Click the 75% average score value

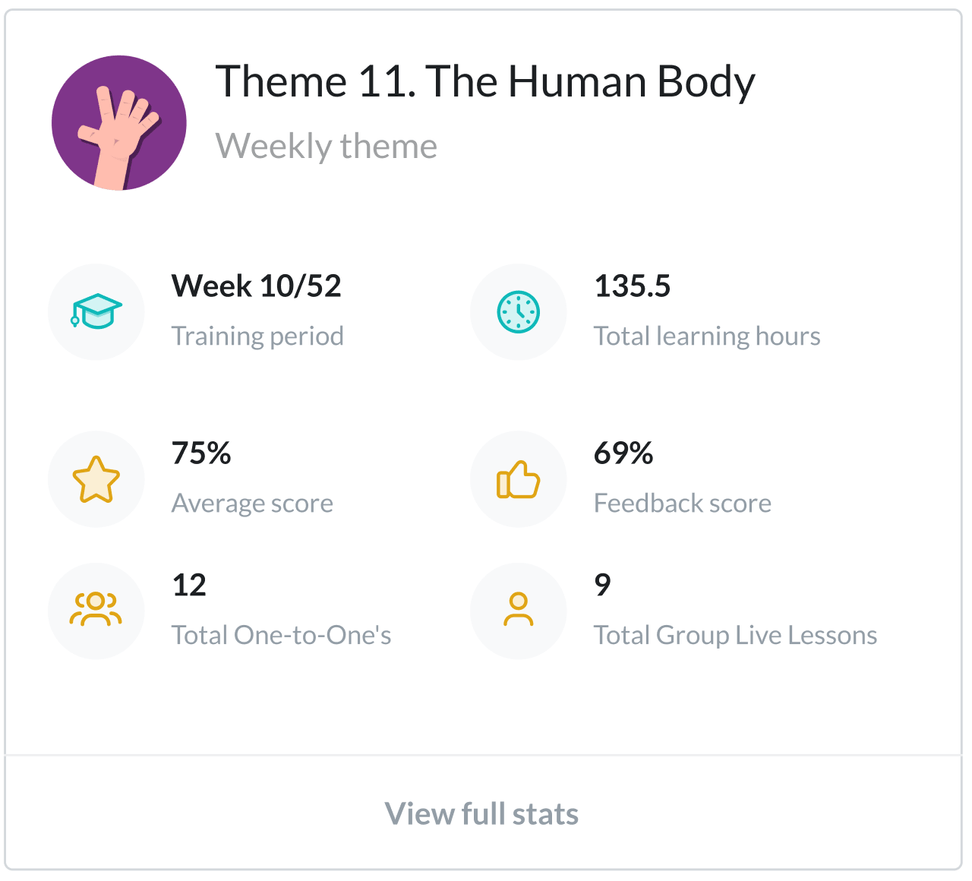coord(201,454)
